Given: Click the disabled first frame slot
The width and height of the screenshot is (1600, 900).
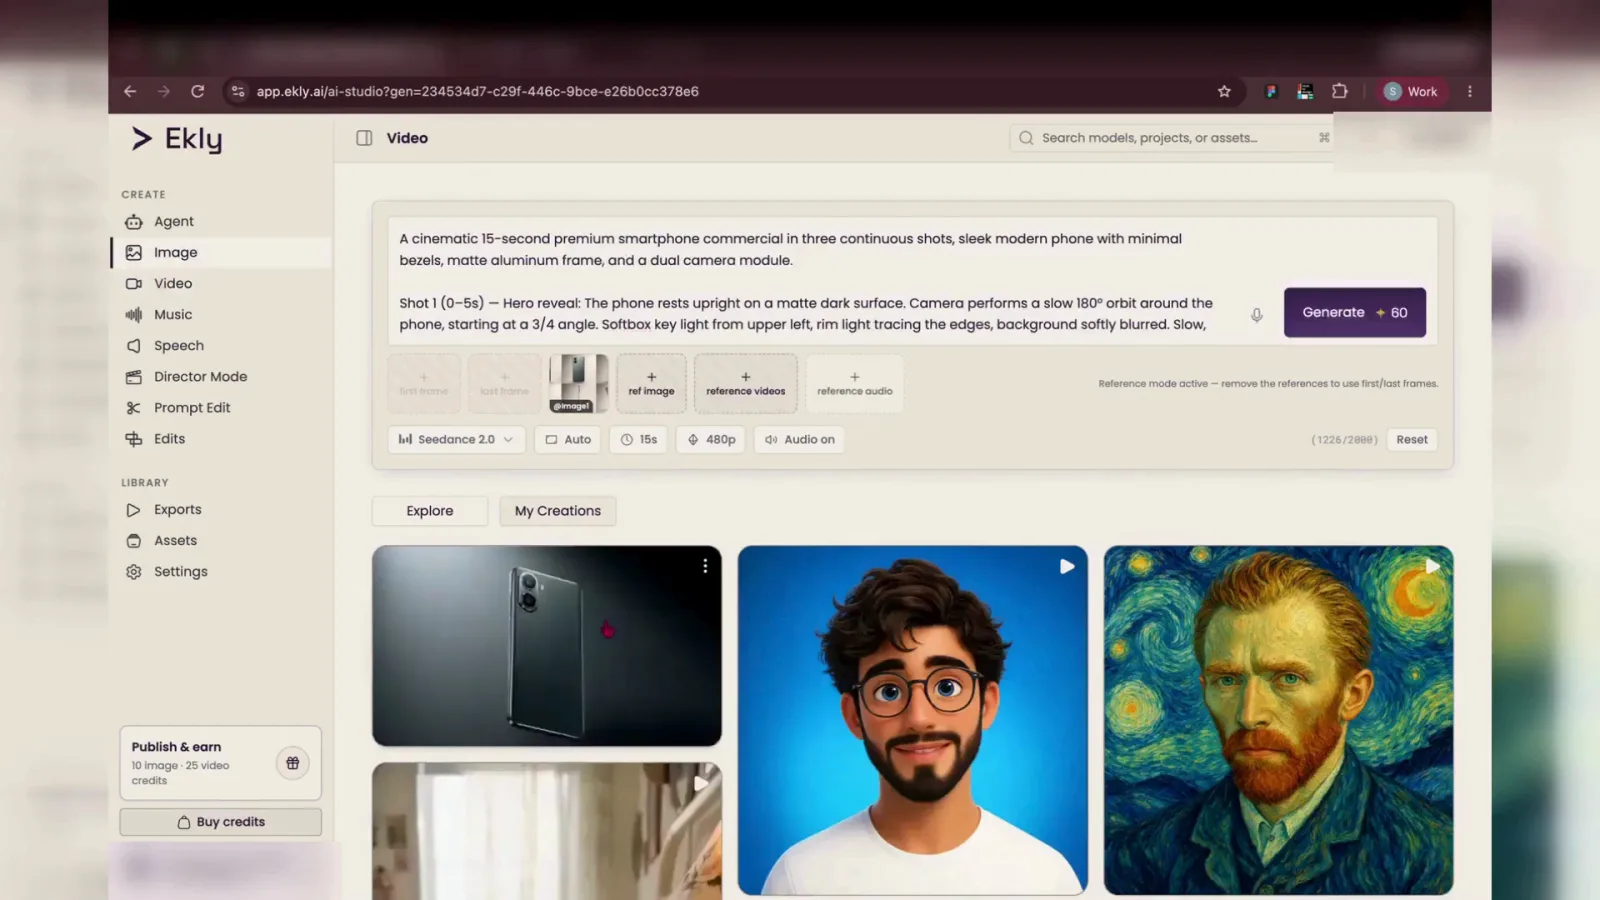Looking at the screenshot, I should (424, 383).
